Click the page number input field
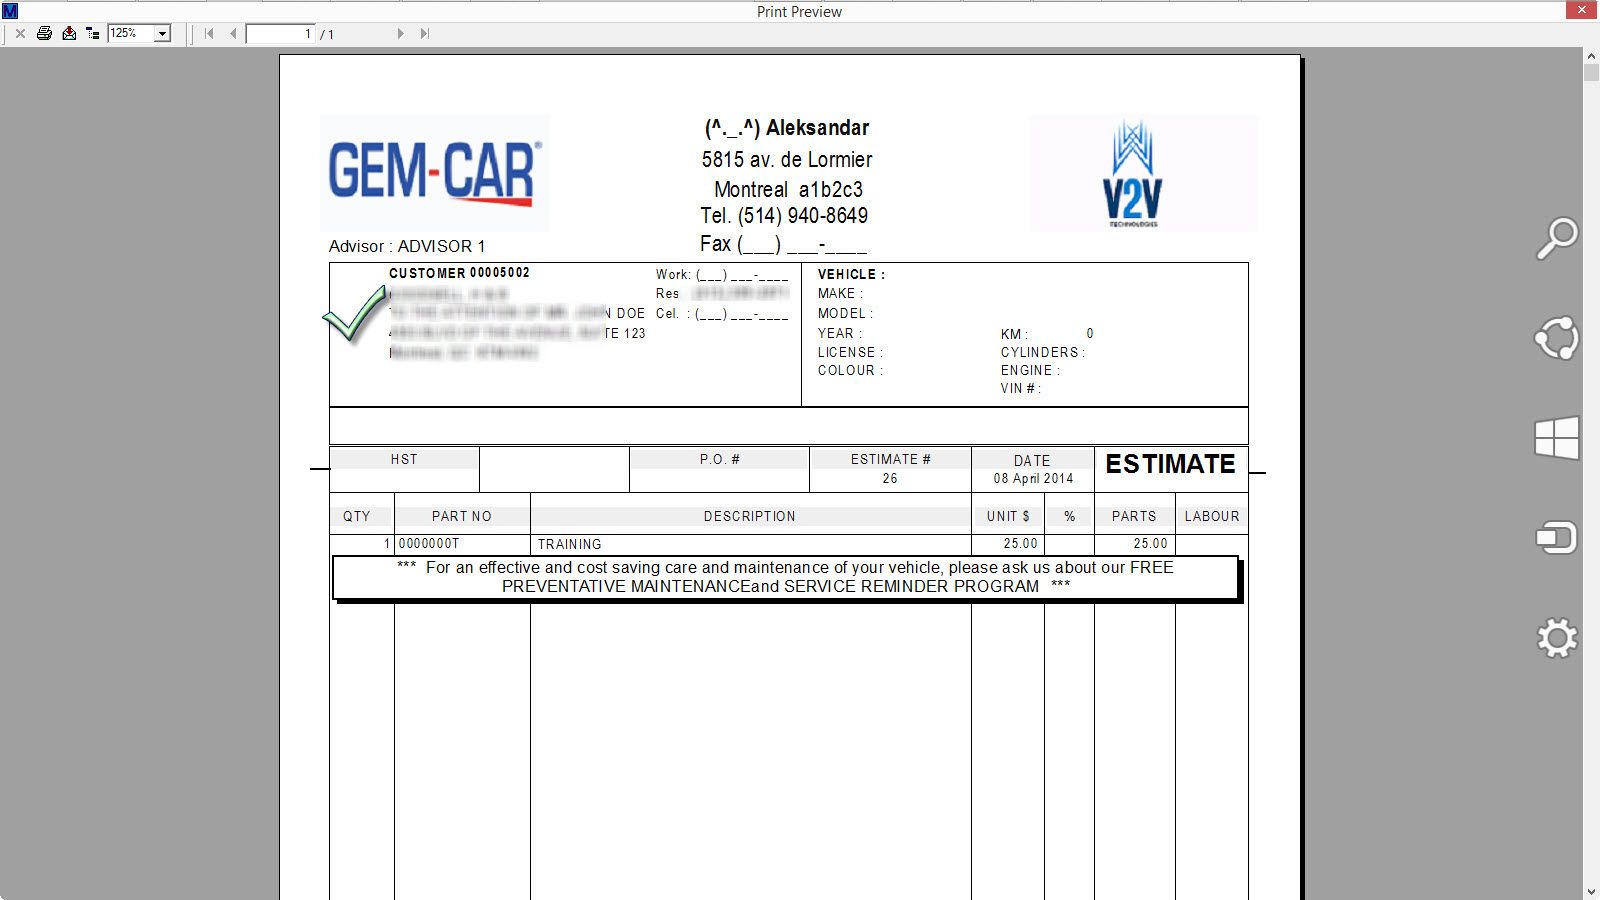 point(281,33)
